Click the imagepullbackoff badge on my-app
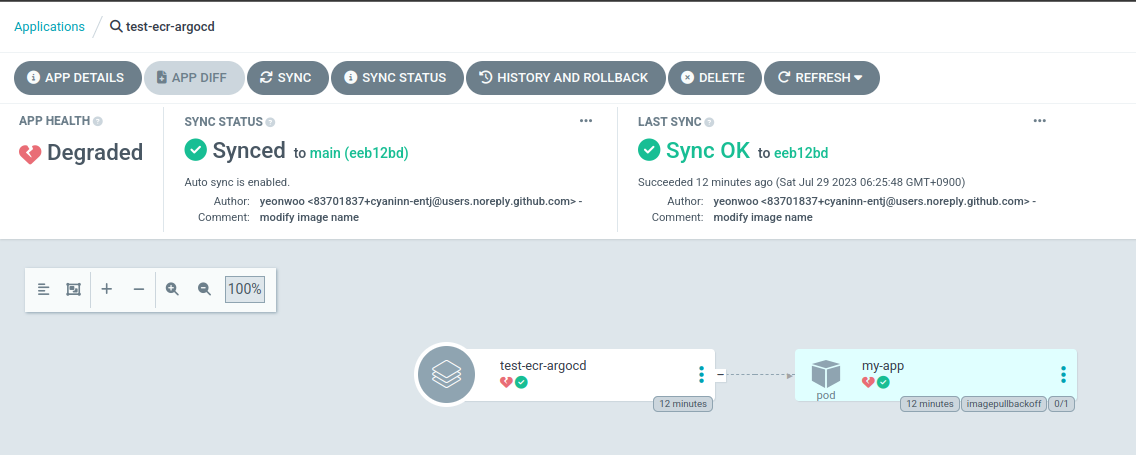The width and height of the screenshot is (1136, 455). 1003,404
